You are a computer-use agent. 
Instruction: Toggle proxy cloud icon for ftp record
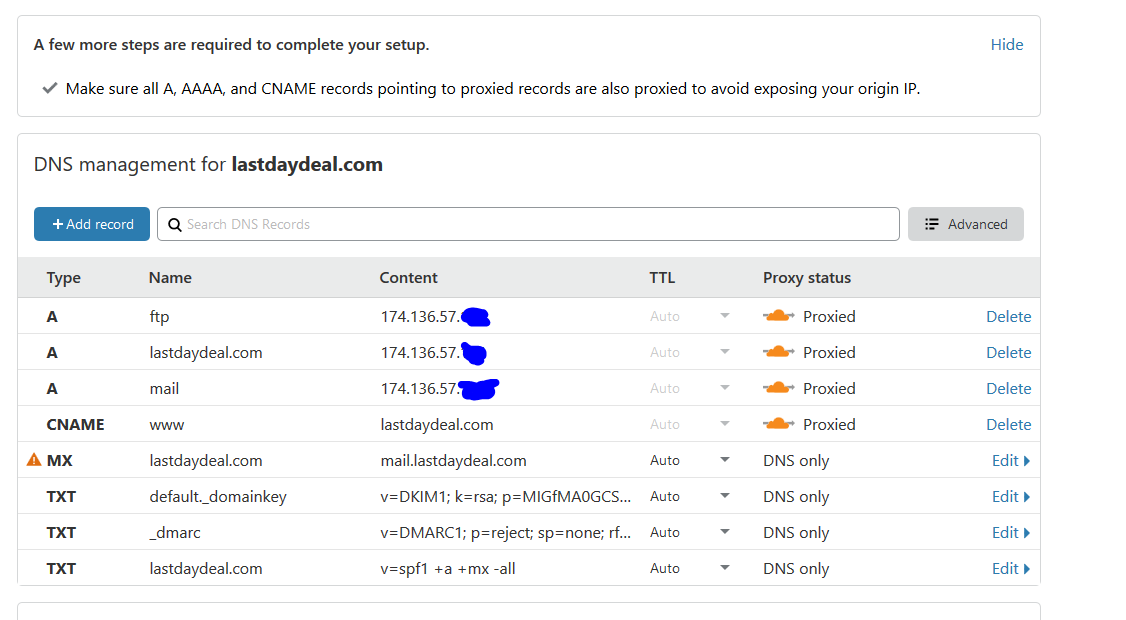[778, 316]
